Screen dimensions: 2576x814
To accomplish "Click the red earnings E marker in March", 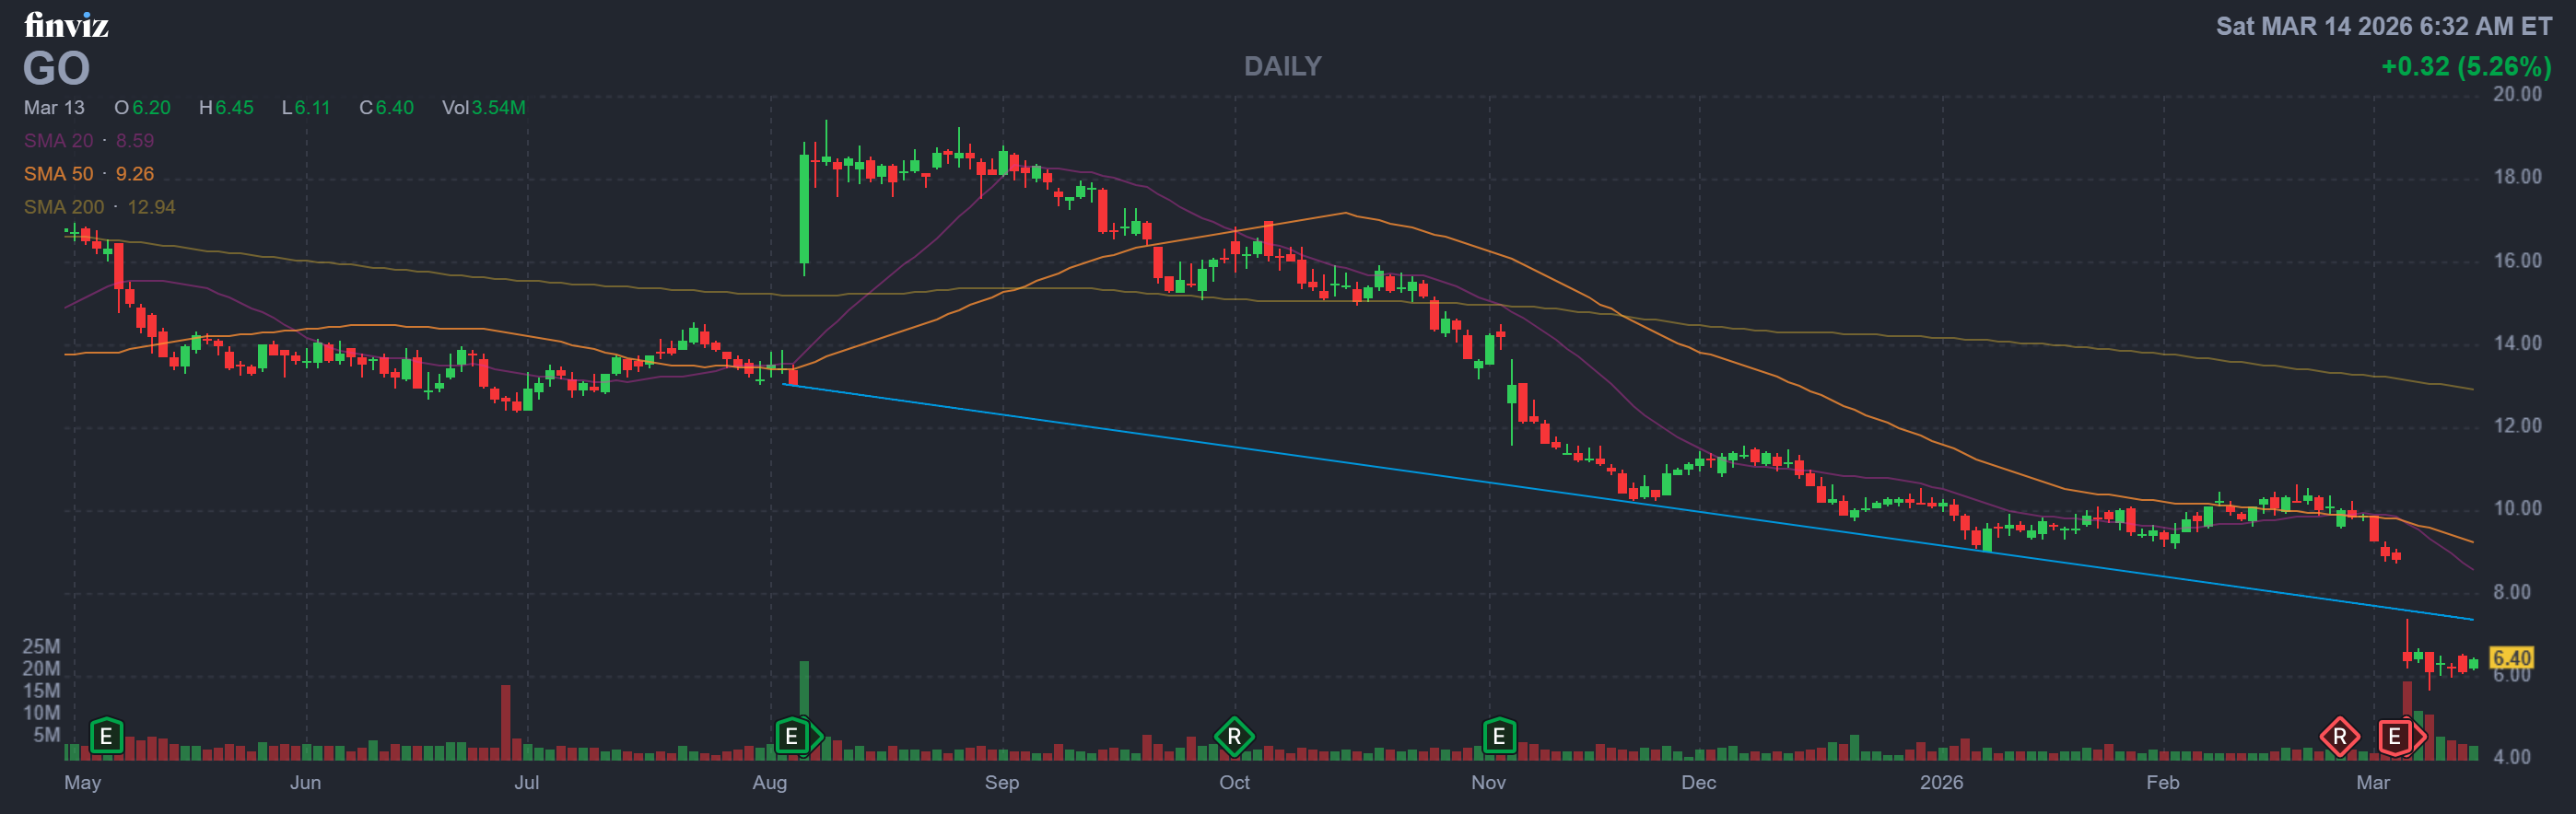I will 2394,737.
